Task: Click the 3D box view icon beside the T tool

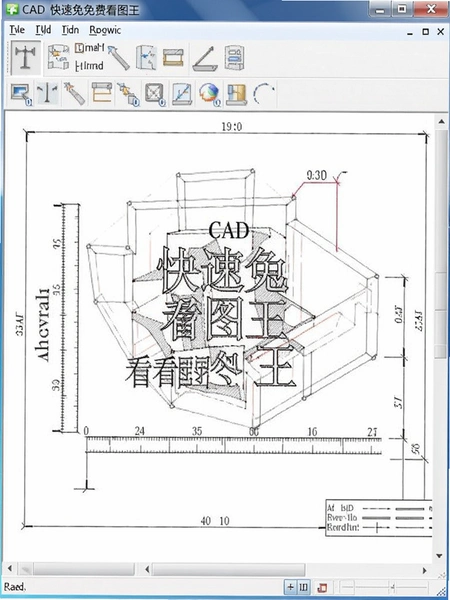Action: pos(58,57)
